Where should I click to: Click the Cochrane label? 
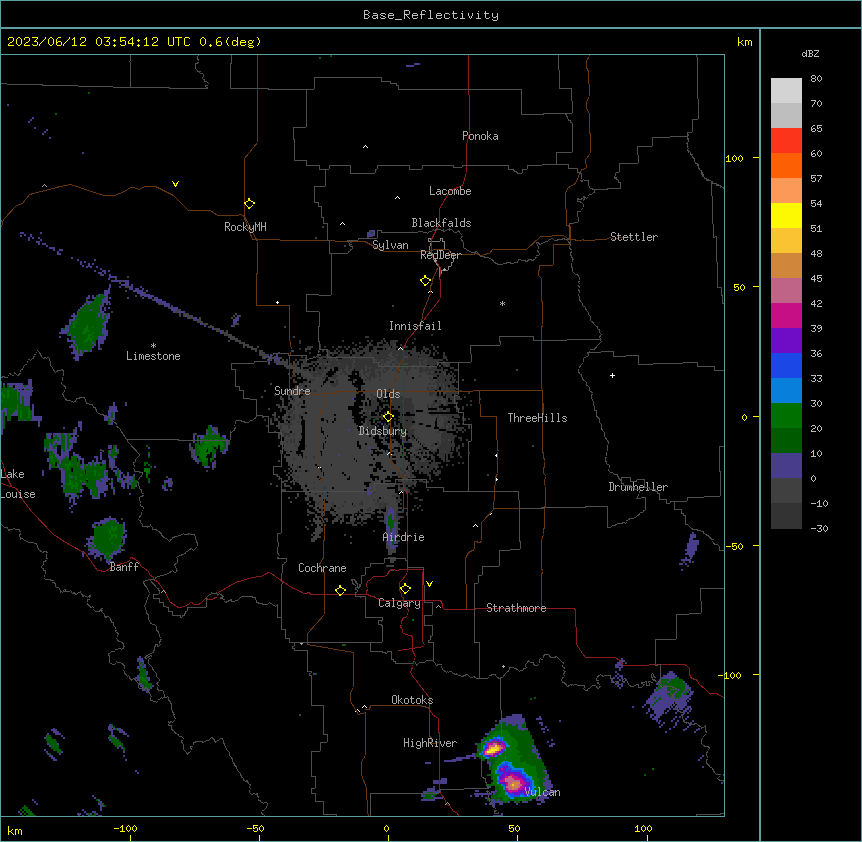[322, 568]
